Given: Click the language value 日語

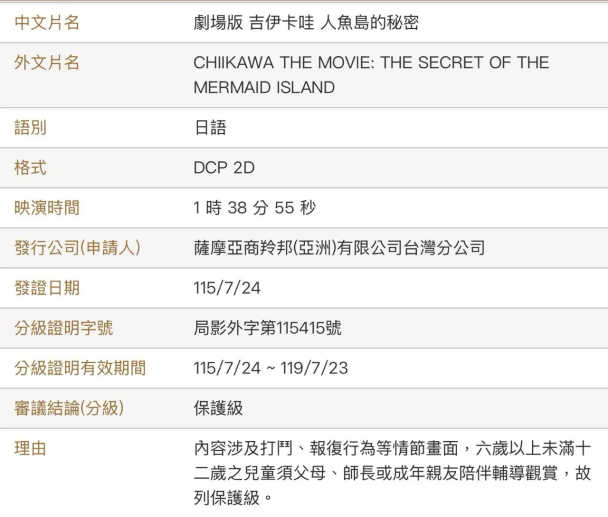Looking at the screenshot, I should tap(210, 128).
